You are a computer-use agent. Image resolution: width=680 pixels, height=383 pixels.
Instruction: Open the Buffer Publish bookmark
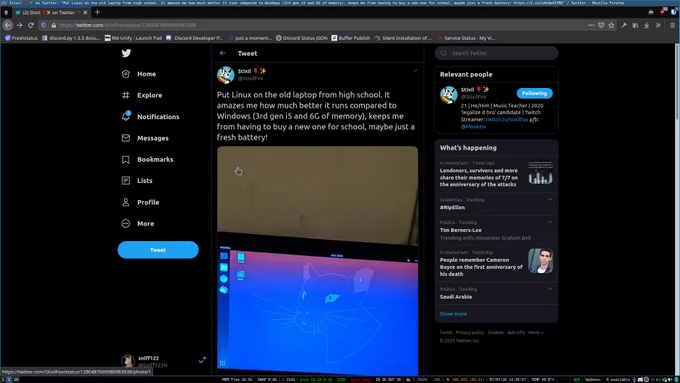351,38
